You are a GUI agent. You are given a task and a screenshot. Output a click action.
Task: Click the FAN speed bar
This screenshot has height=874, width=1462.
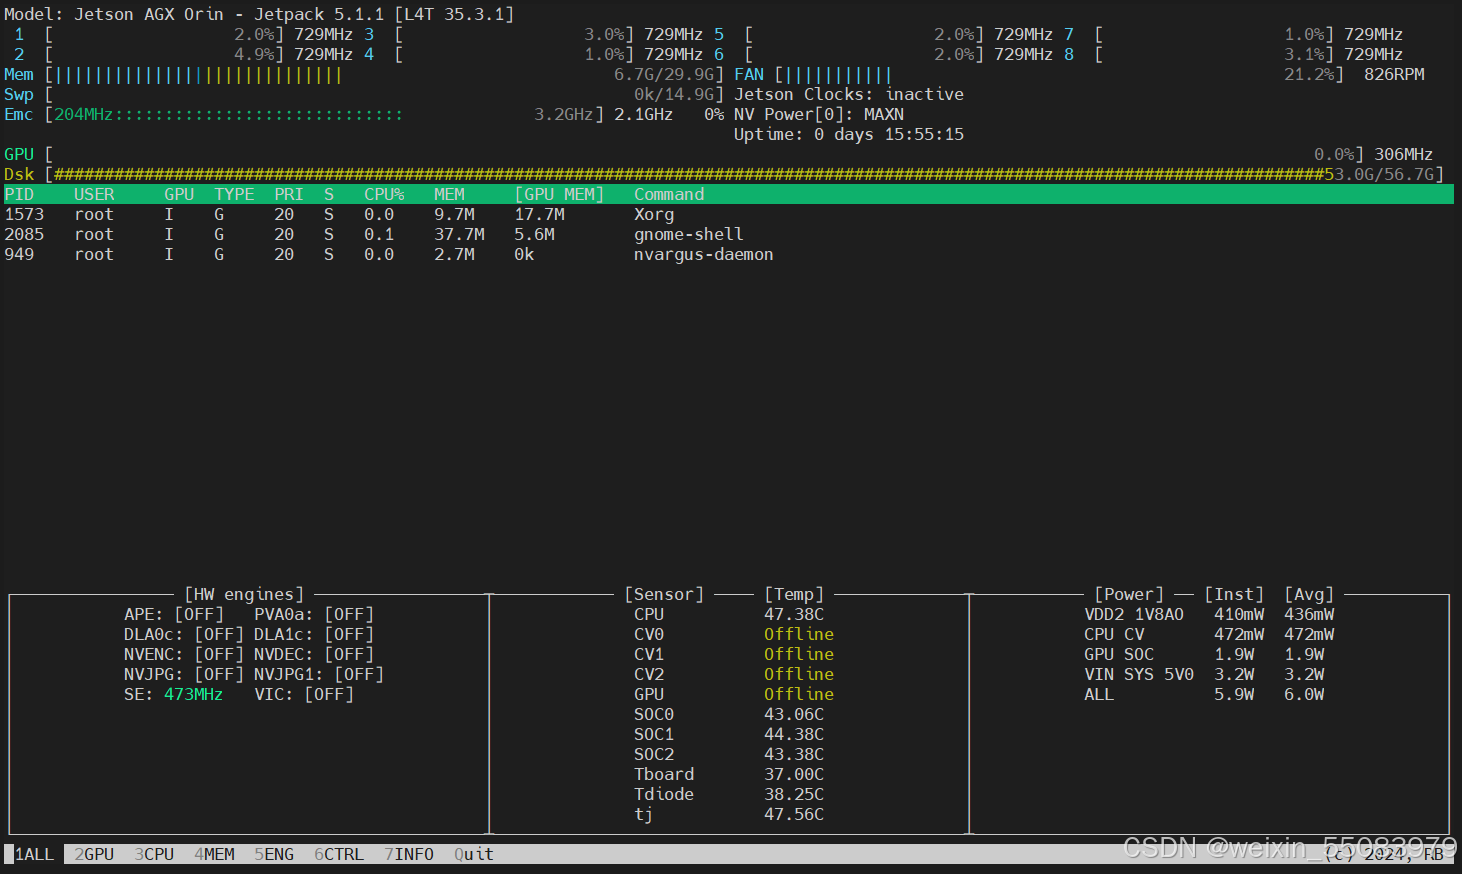[1059, 74]
